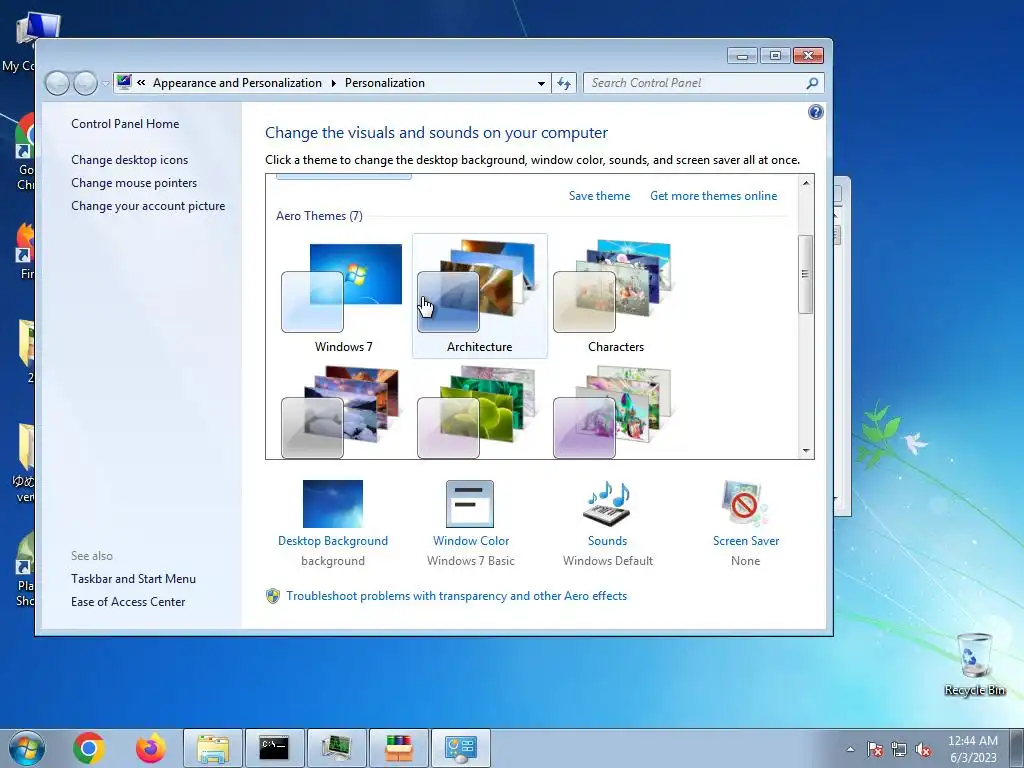Viewport: 1024px width, 768px height.
Task: Click the Desktop Background link text
Action: tap(332, 541)
